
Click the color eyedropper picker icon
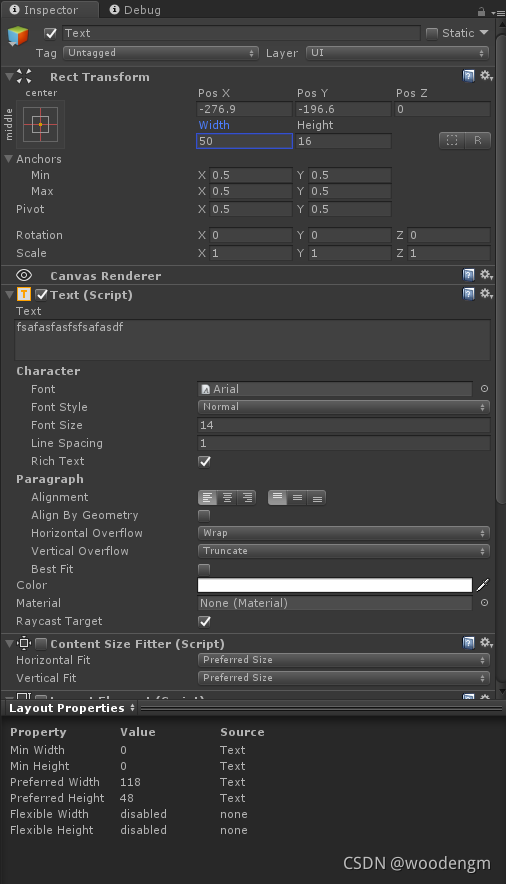[x=483, y=585]
